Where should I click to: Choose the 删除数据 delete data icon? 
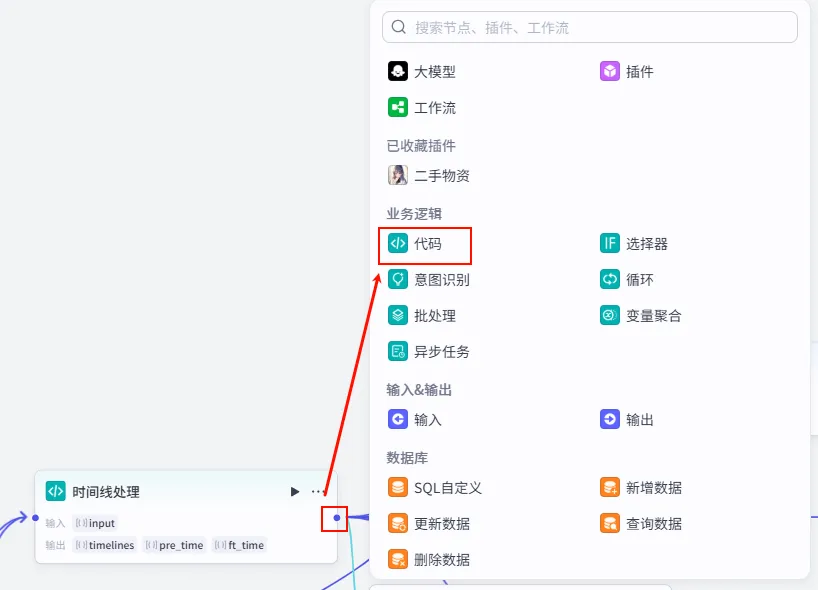398,559
